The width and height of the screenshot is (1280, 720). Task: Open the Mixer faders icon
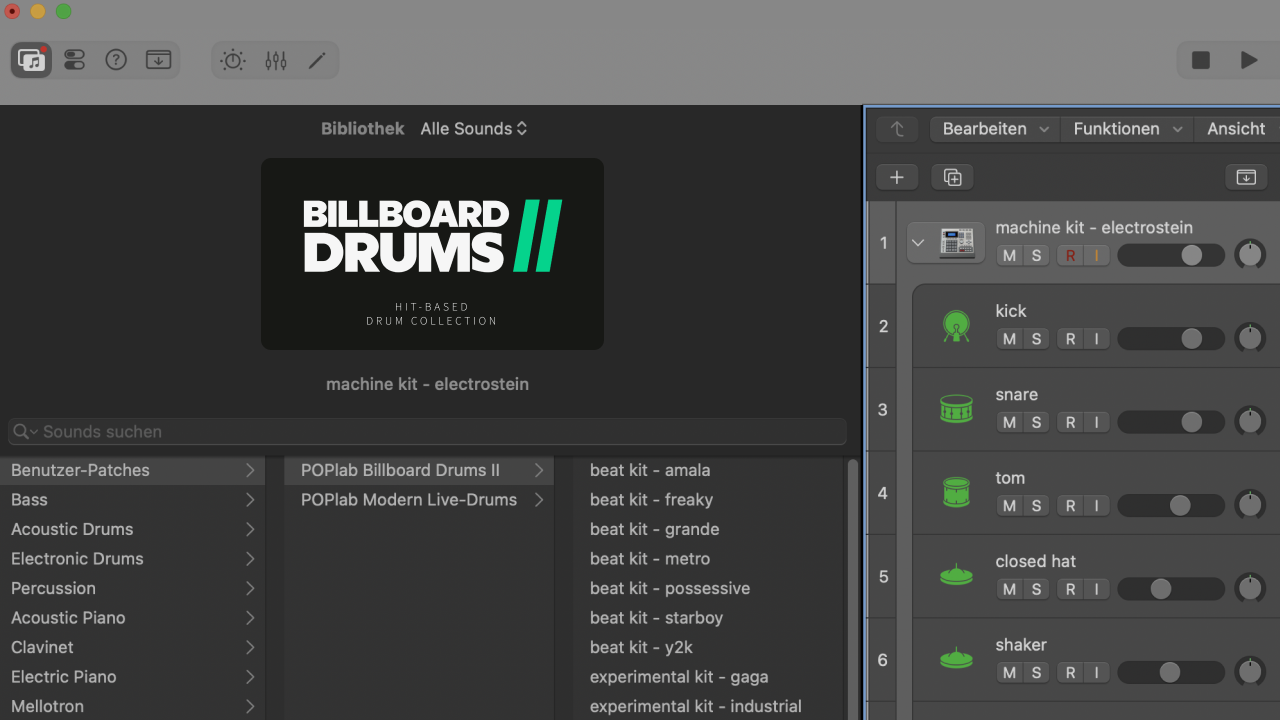[276, 60]
